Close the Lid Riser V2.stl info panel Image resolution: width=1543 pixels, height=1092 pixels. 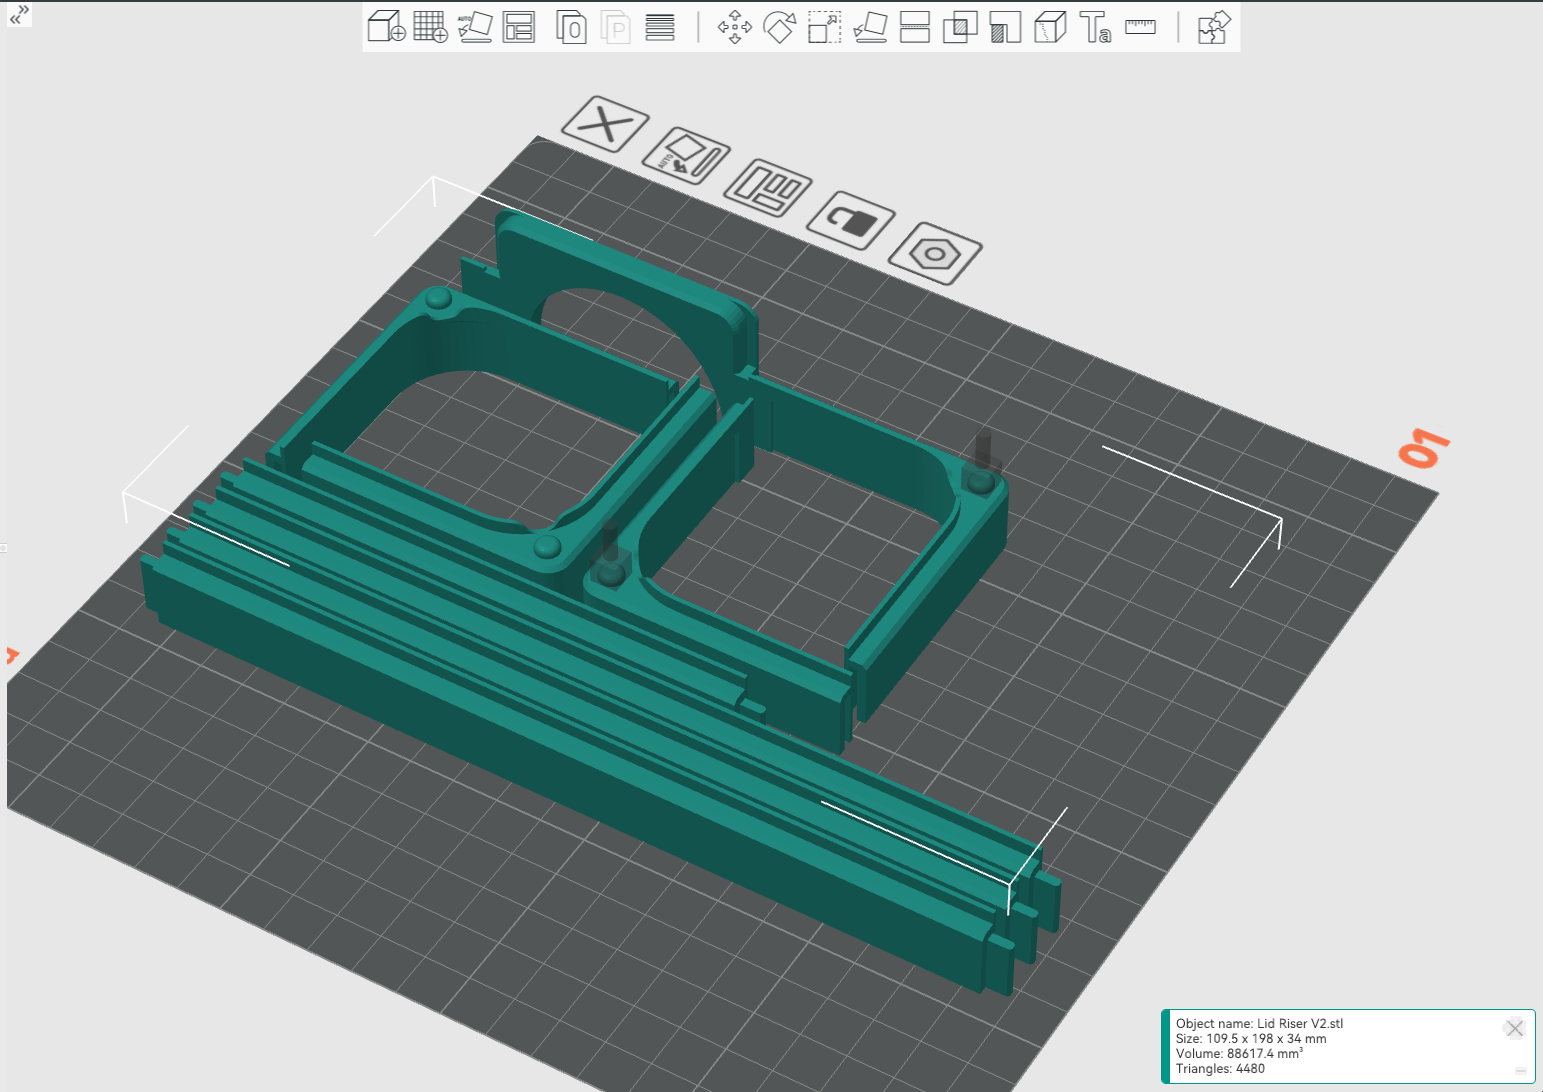pyautogui.click(x=1514, y=1028)
